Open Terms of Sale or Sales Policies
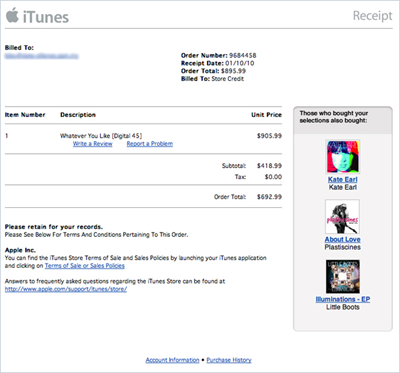Screen dimensions: 400x373 point(85,266)
